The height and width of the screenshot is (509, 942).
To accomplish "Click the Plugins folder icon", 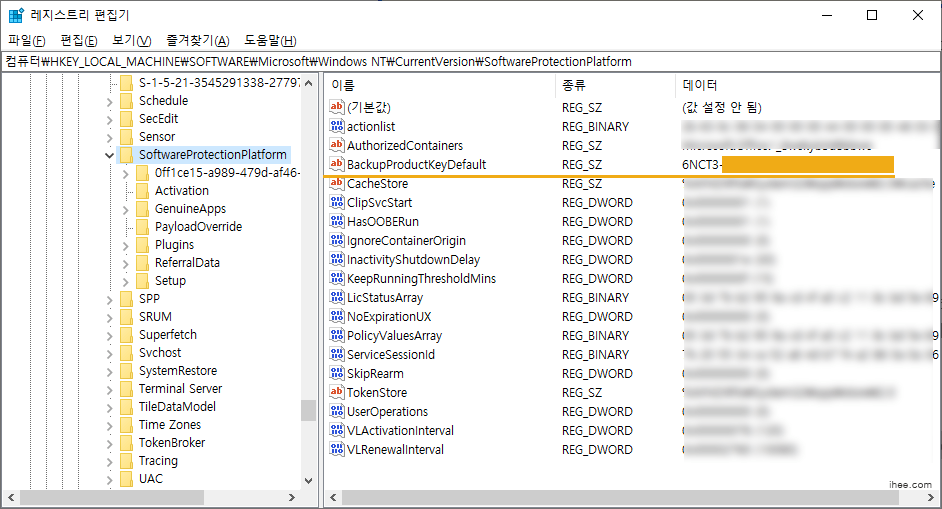I will tap(142, 245).
